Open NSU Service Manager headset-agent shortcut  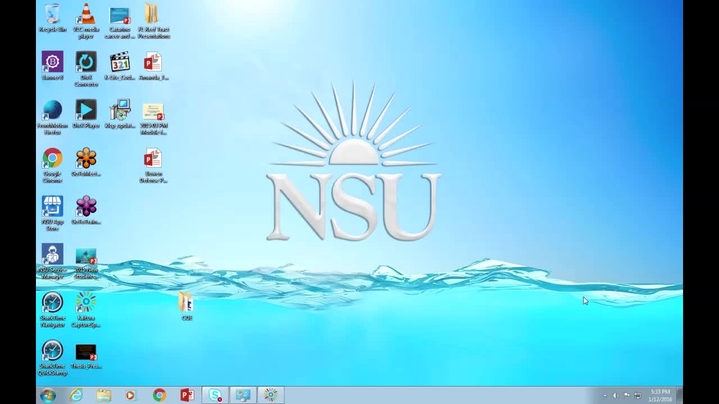[52, 255]
